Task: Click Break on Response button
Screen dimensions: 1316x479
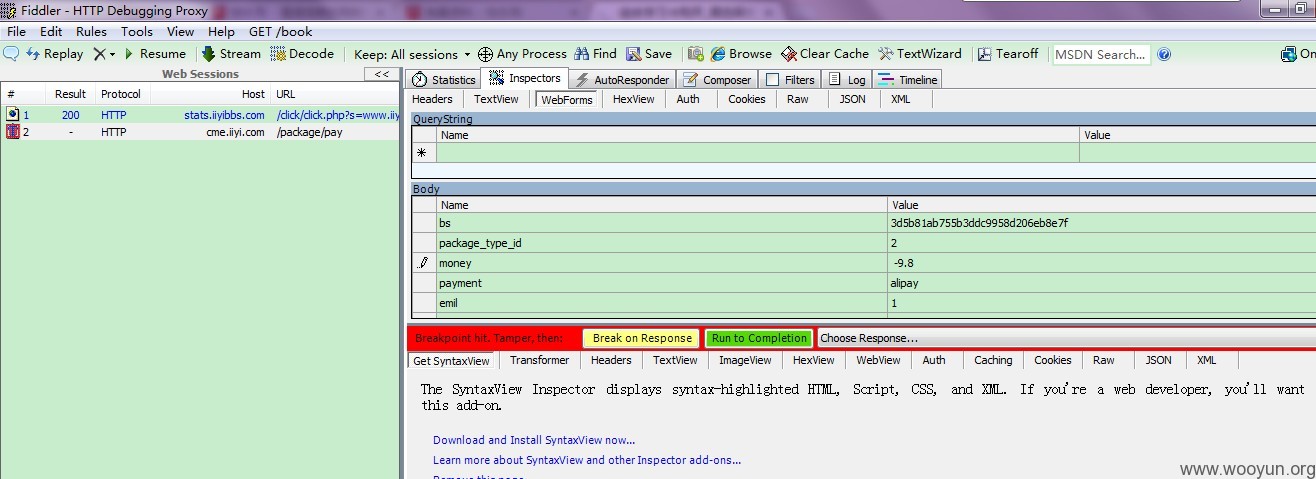Action: 641,338
